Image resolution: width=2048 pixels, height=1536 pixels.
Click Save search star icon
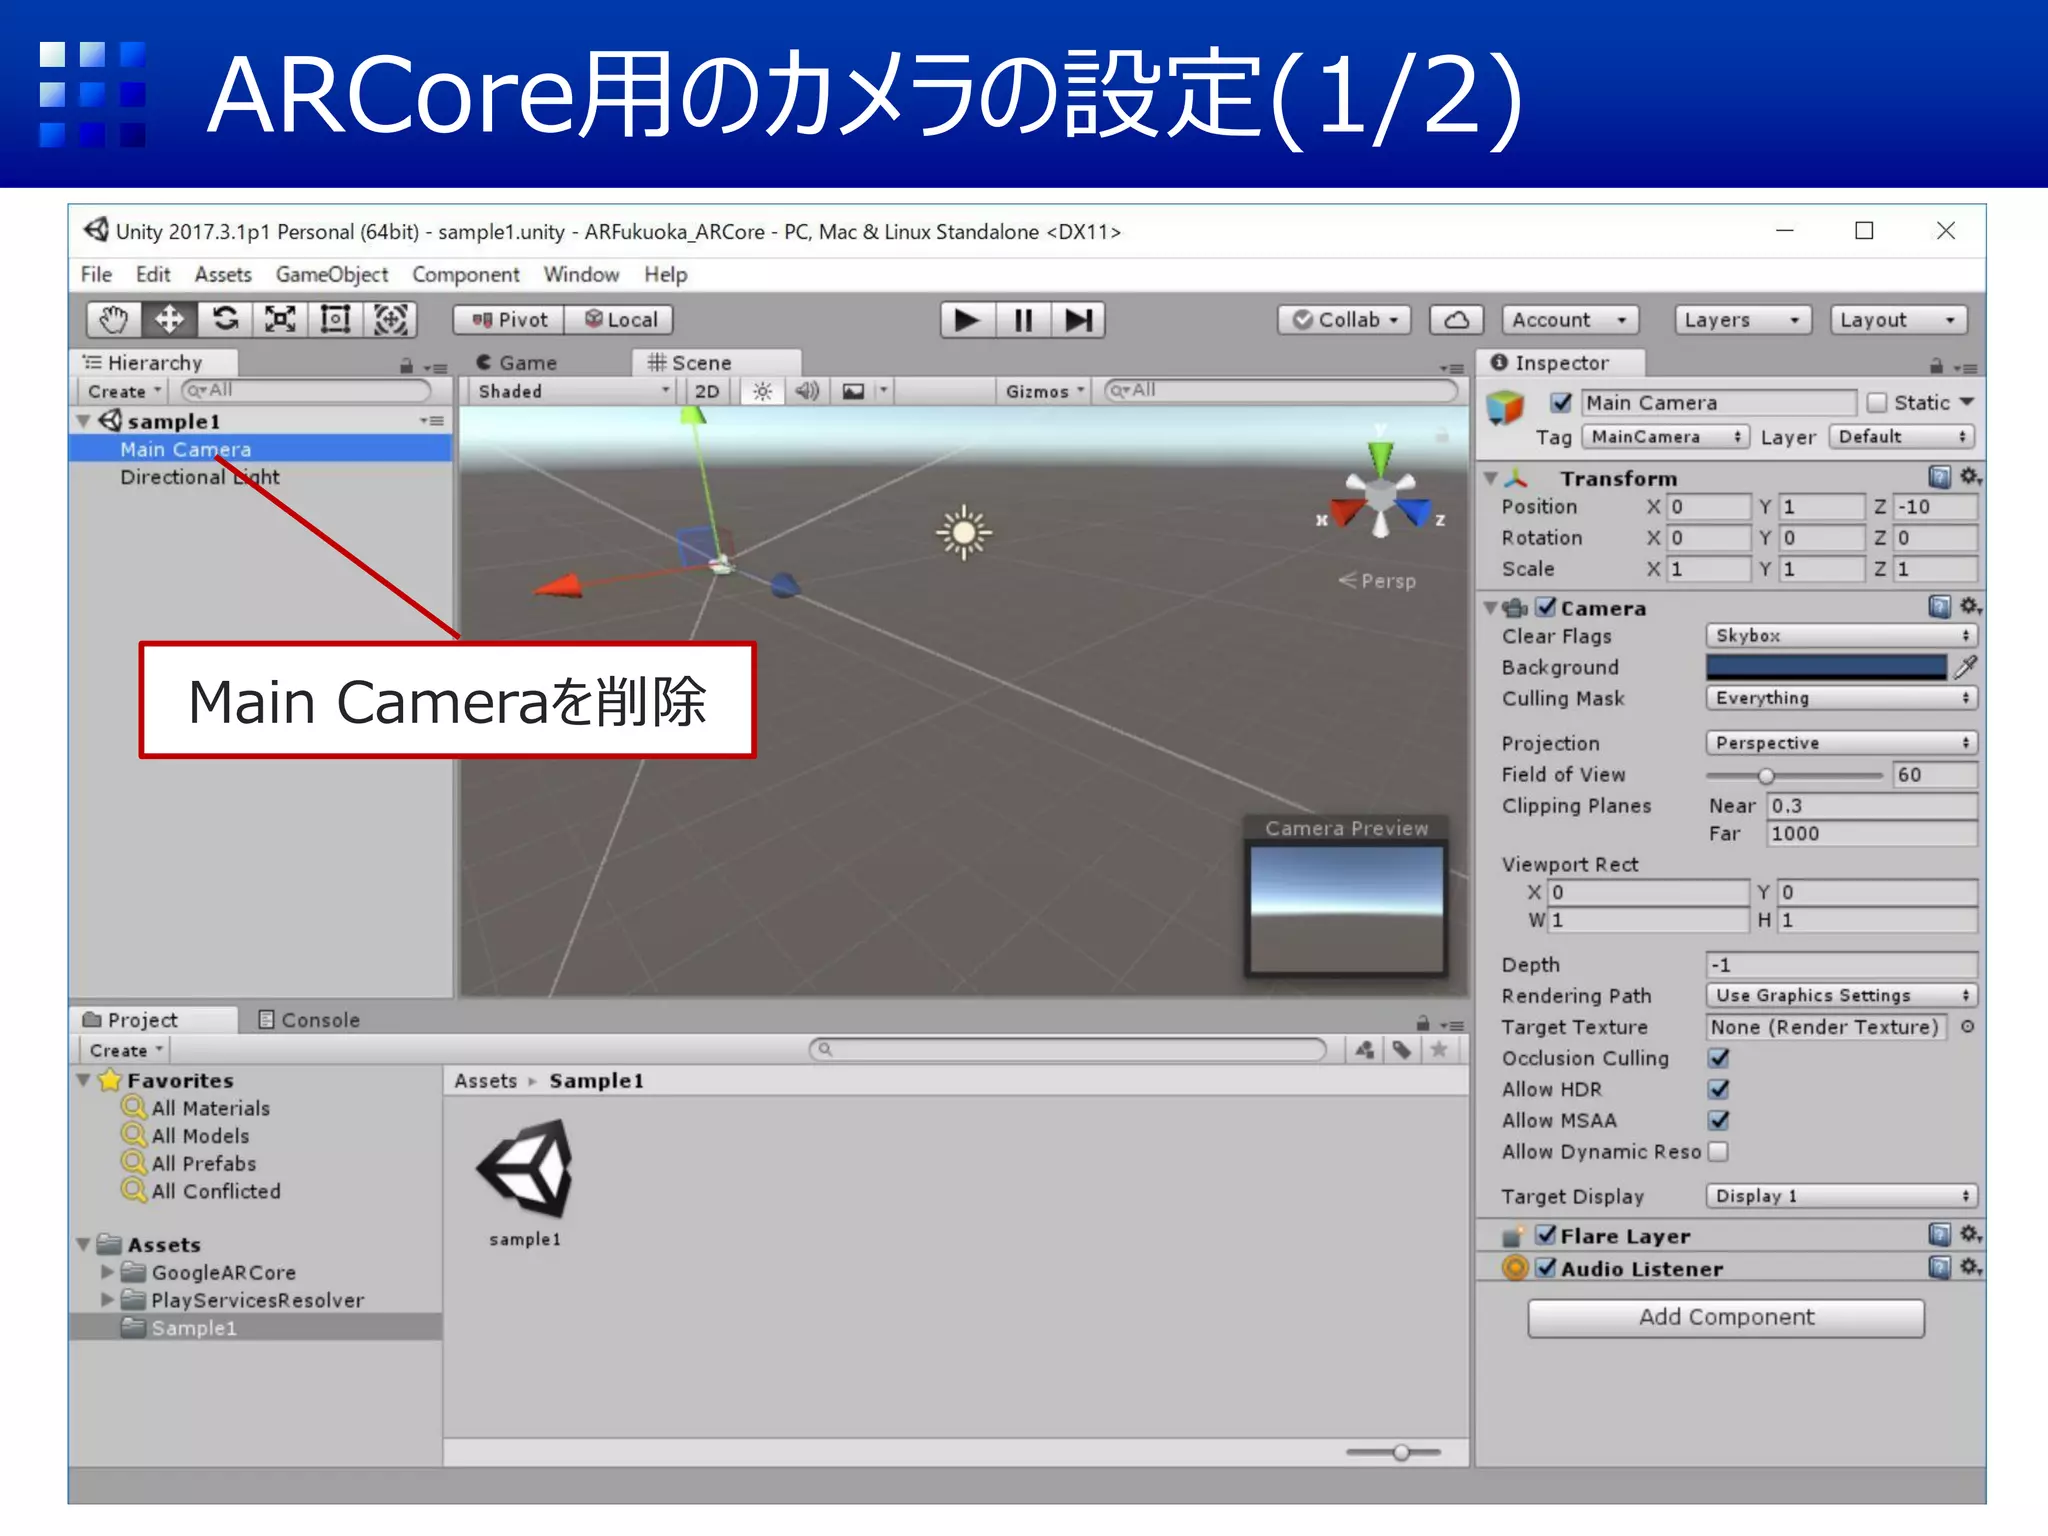pos(1439,1049)
